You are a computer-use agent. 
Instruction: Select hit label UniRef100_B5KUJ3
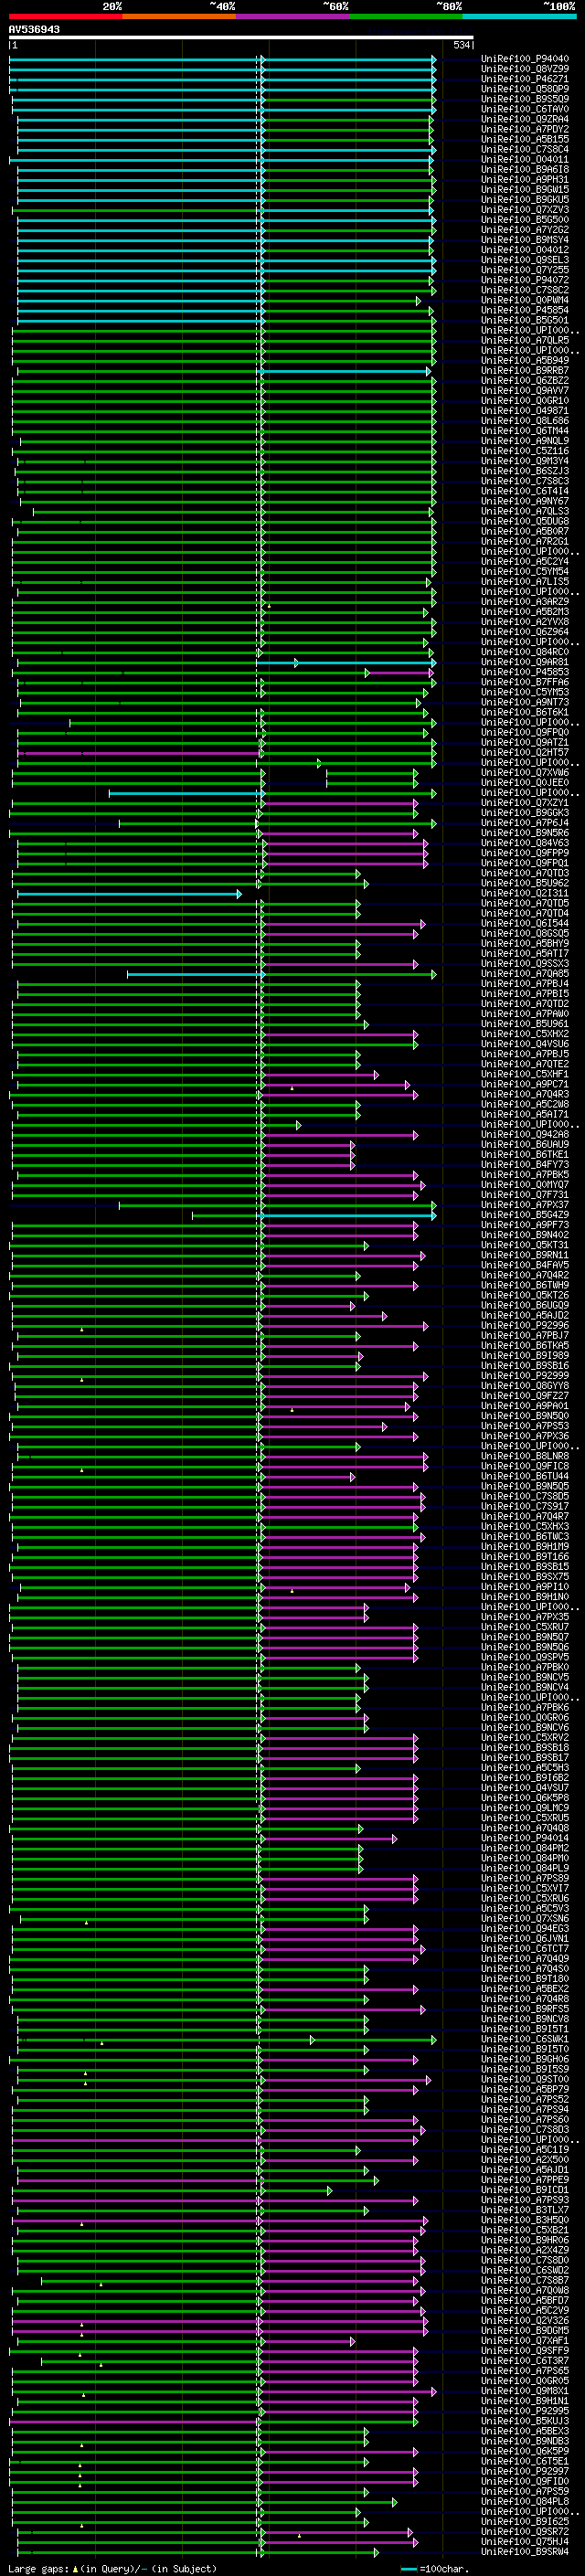525,2421
